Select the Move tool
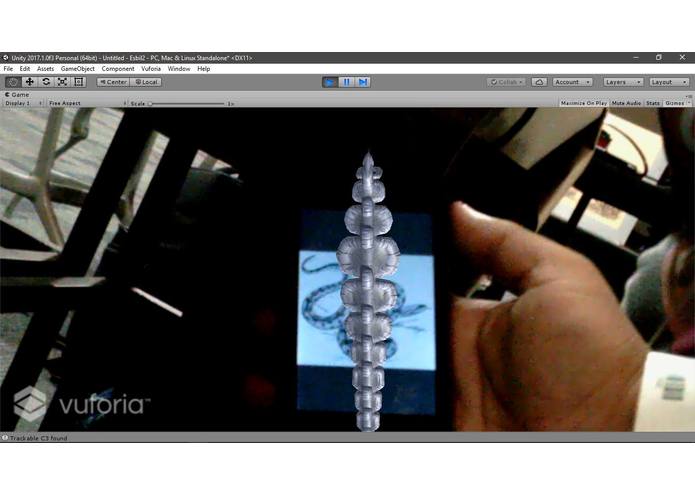Image resolution: width=695 pixels, height=494 pixels. pos(29,82)
